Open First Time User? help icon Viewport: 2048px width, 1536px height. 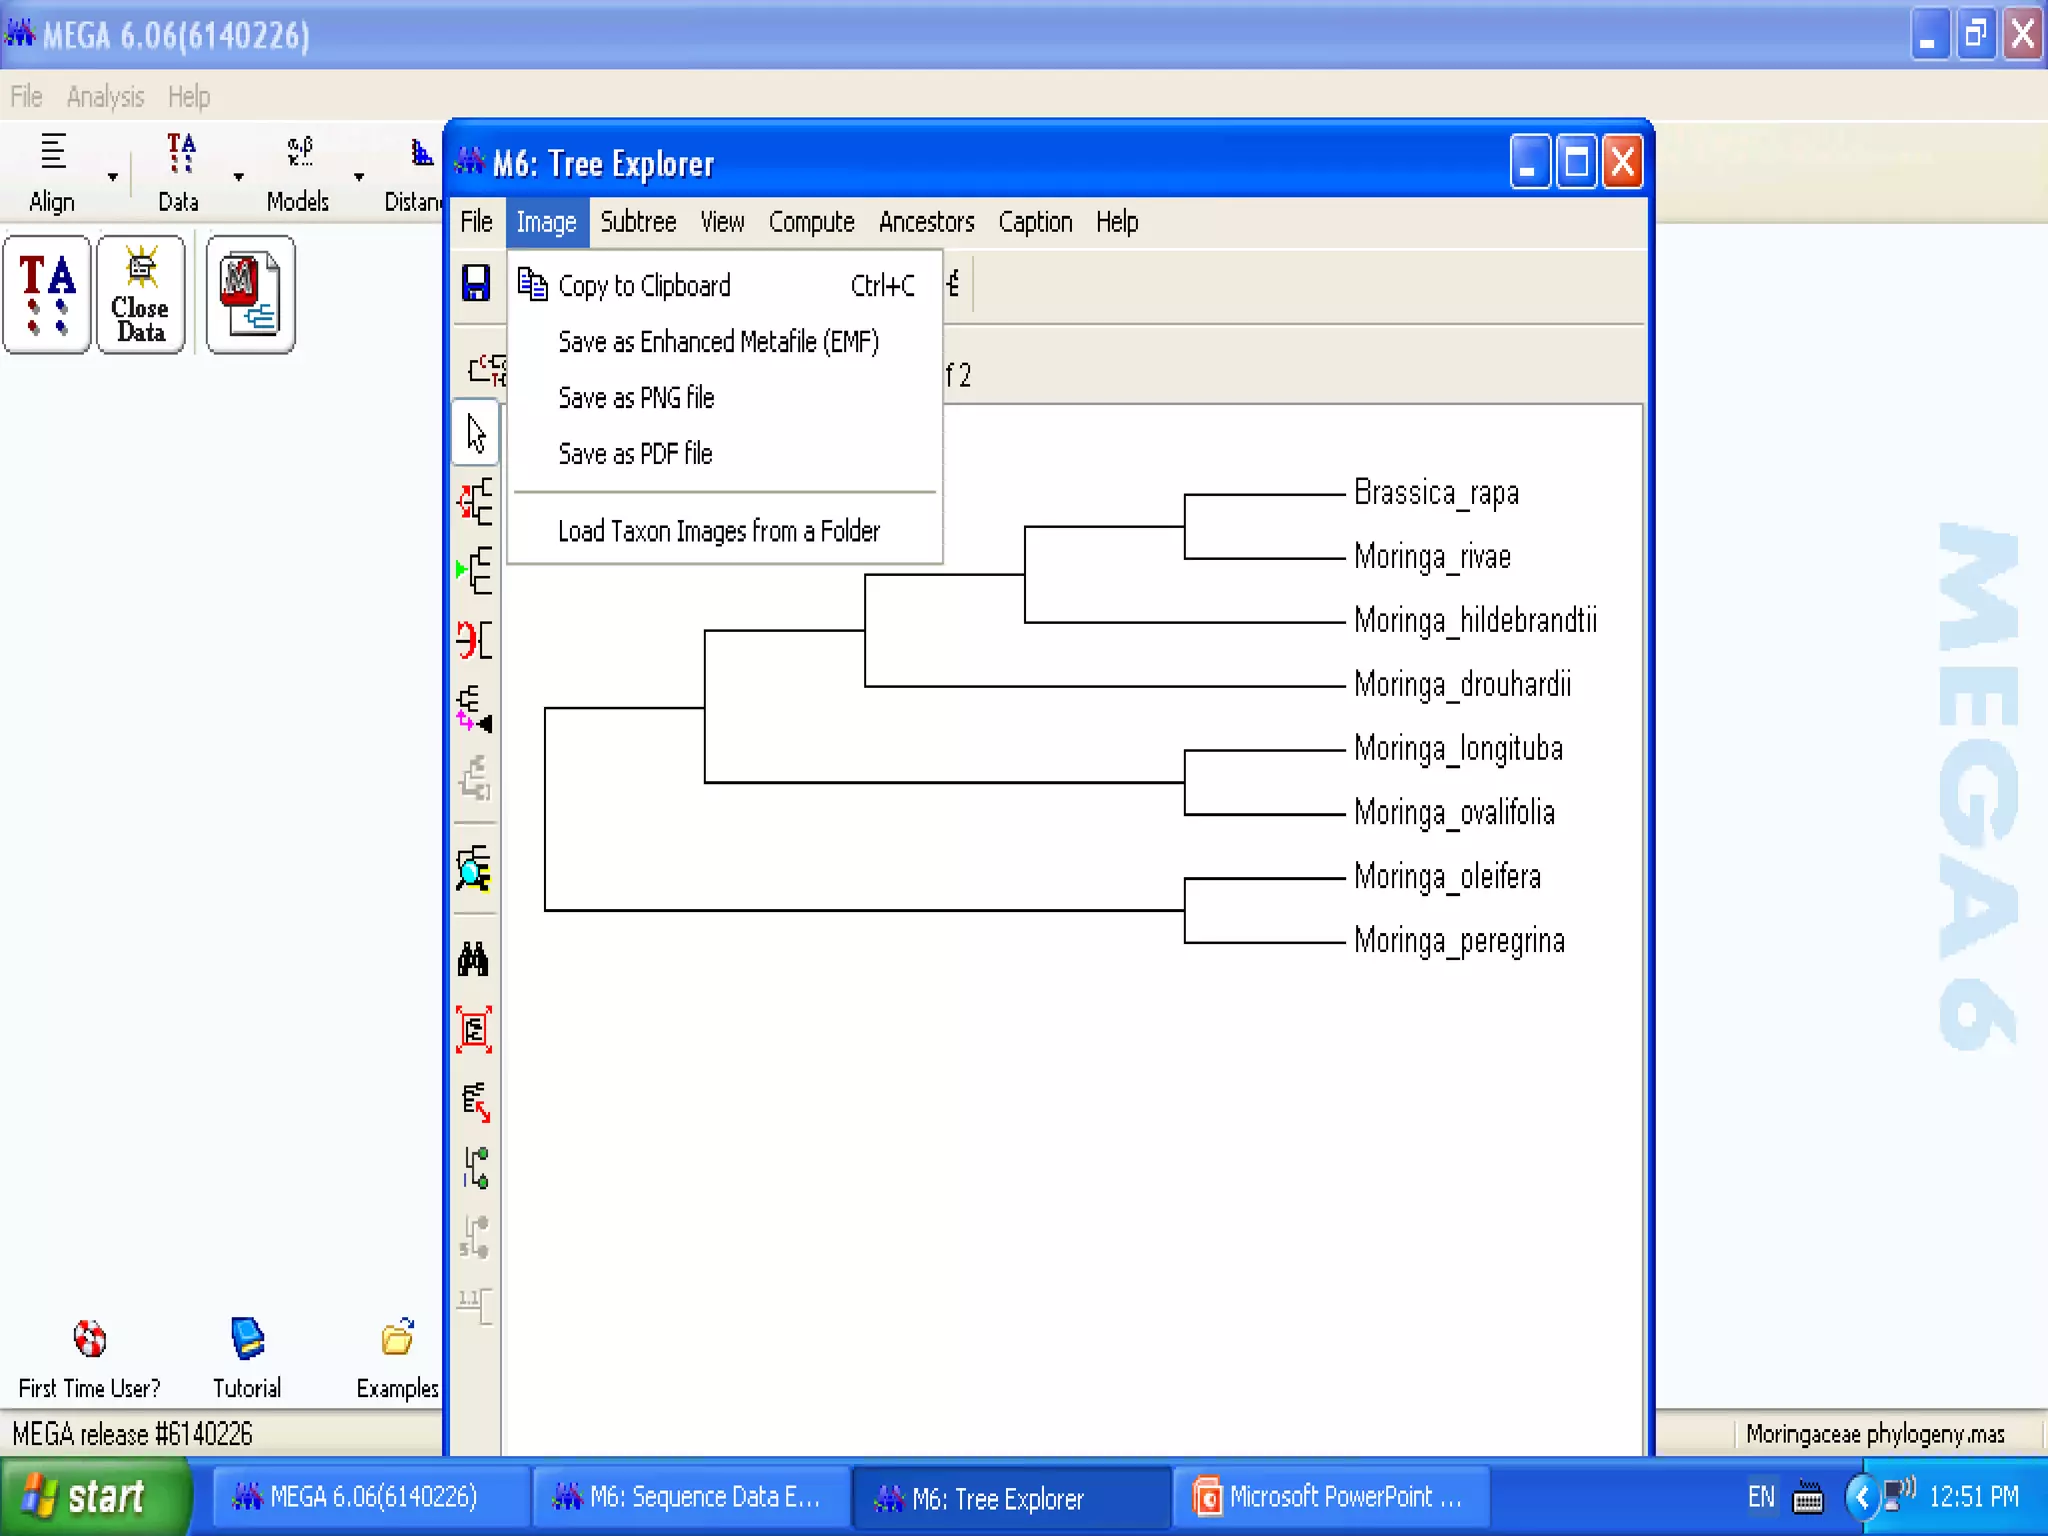coord(89,1358)
